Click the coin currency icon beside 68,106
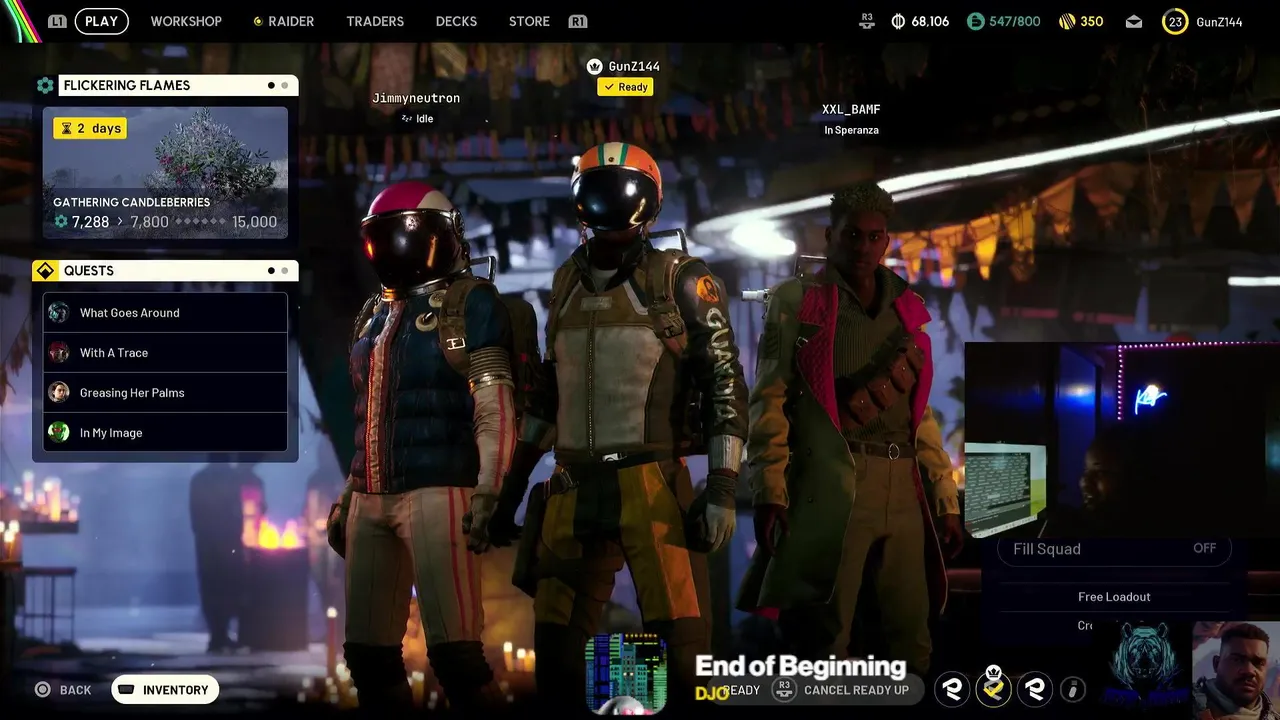1280x720 pixels. click(x=898, y=21)
